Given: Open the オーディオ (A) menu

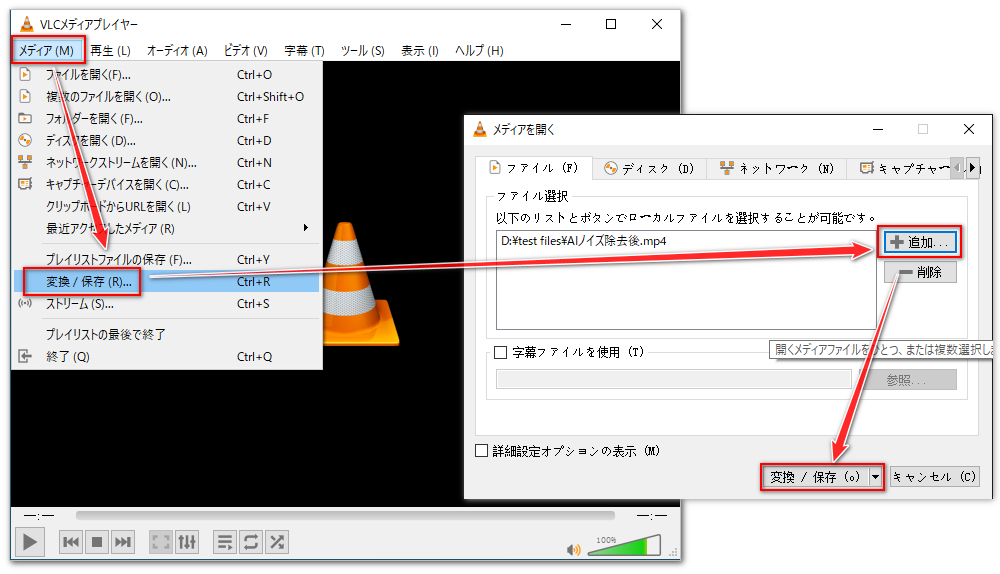Looking at the screenshot, I should point(177,50).
